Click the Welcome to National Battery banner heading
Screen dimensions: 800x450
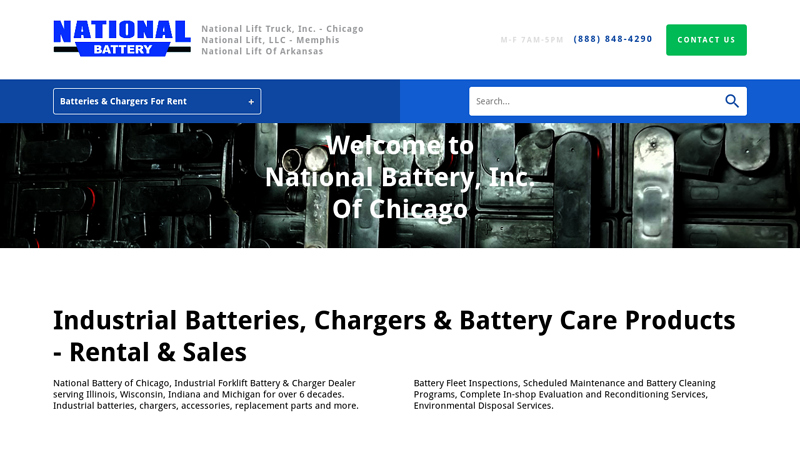click(400, 178)
